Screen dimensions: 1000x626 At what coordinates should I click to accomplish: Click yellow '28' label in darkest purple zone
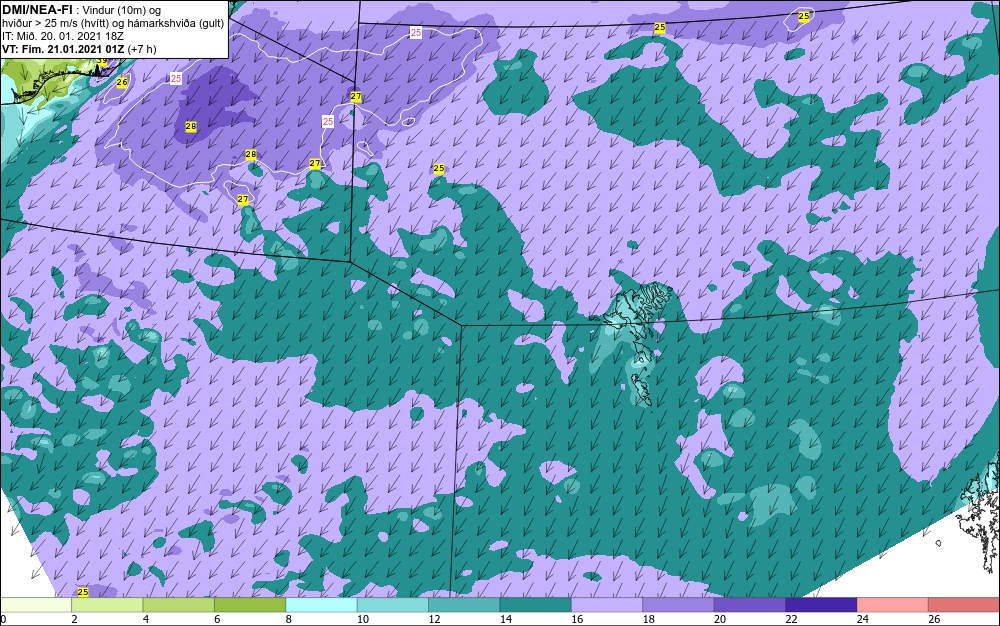pyautogui.click(x=191, y=126)
